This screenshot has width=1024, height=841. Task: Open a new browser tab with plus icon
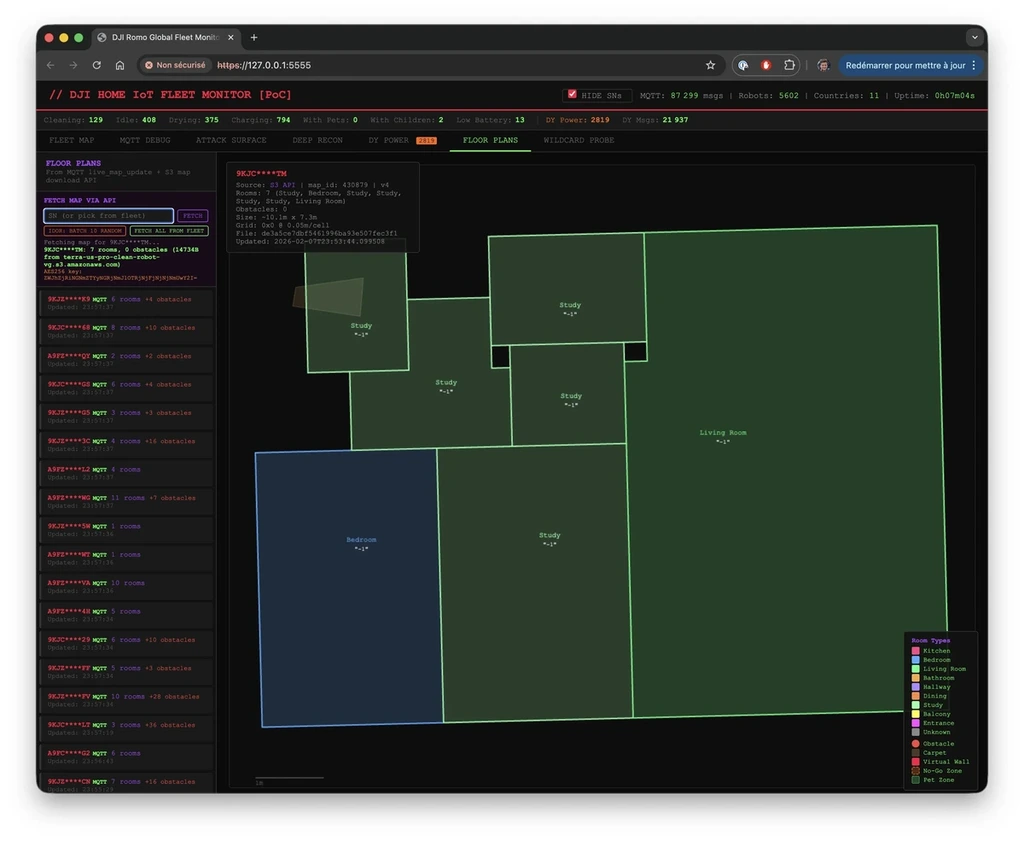point(254,38)
